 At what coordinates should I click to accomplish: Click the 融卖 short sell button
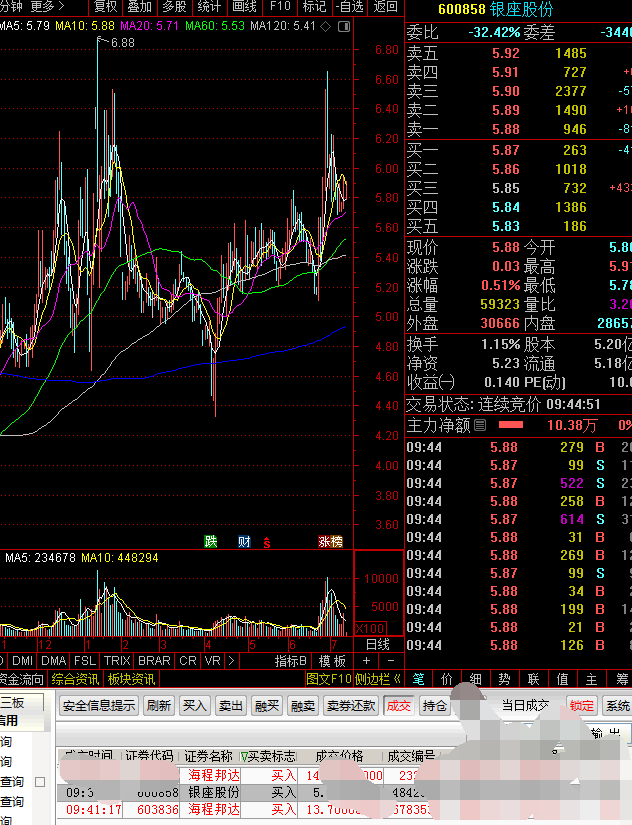303,706
